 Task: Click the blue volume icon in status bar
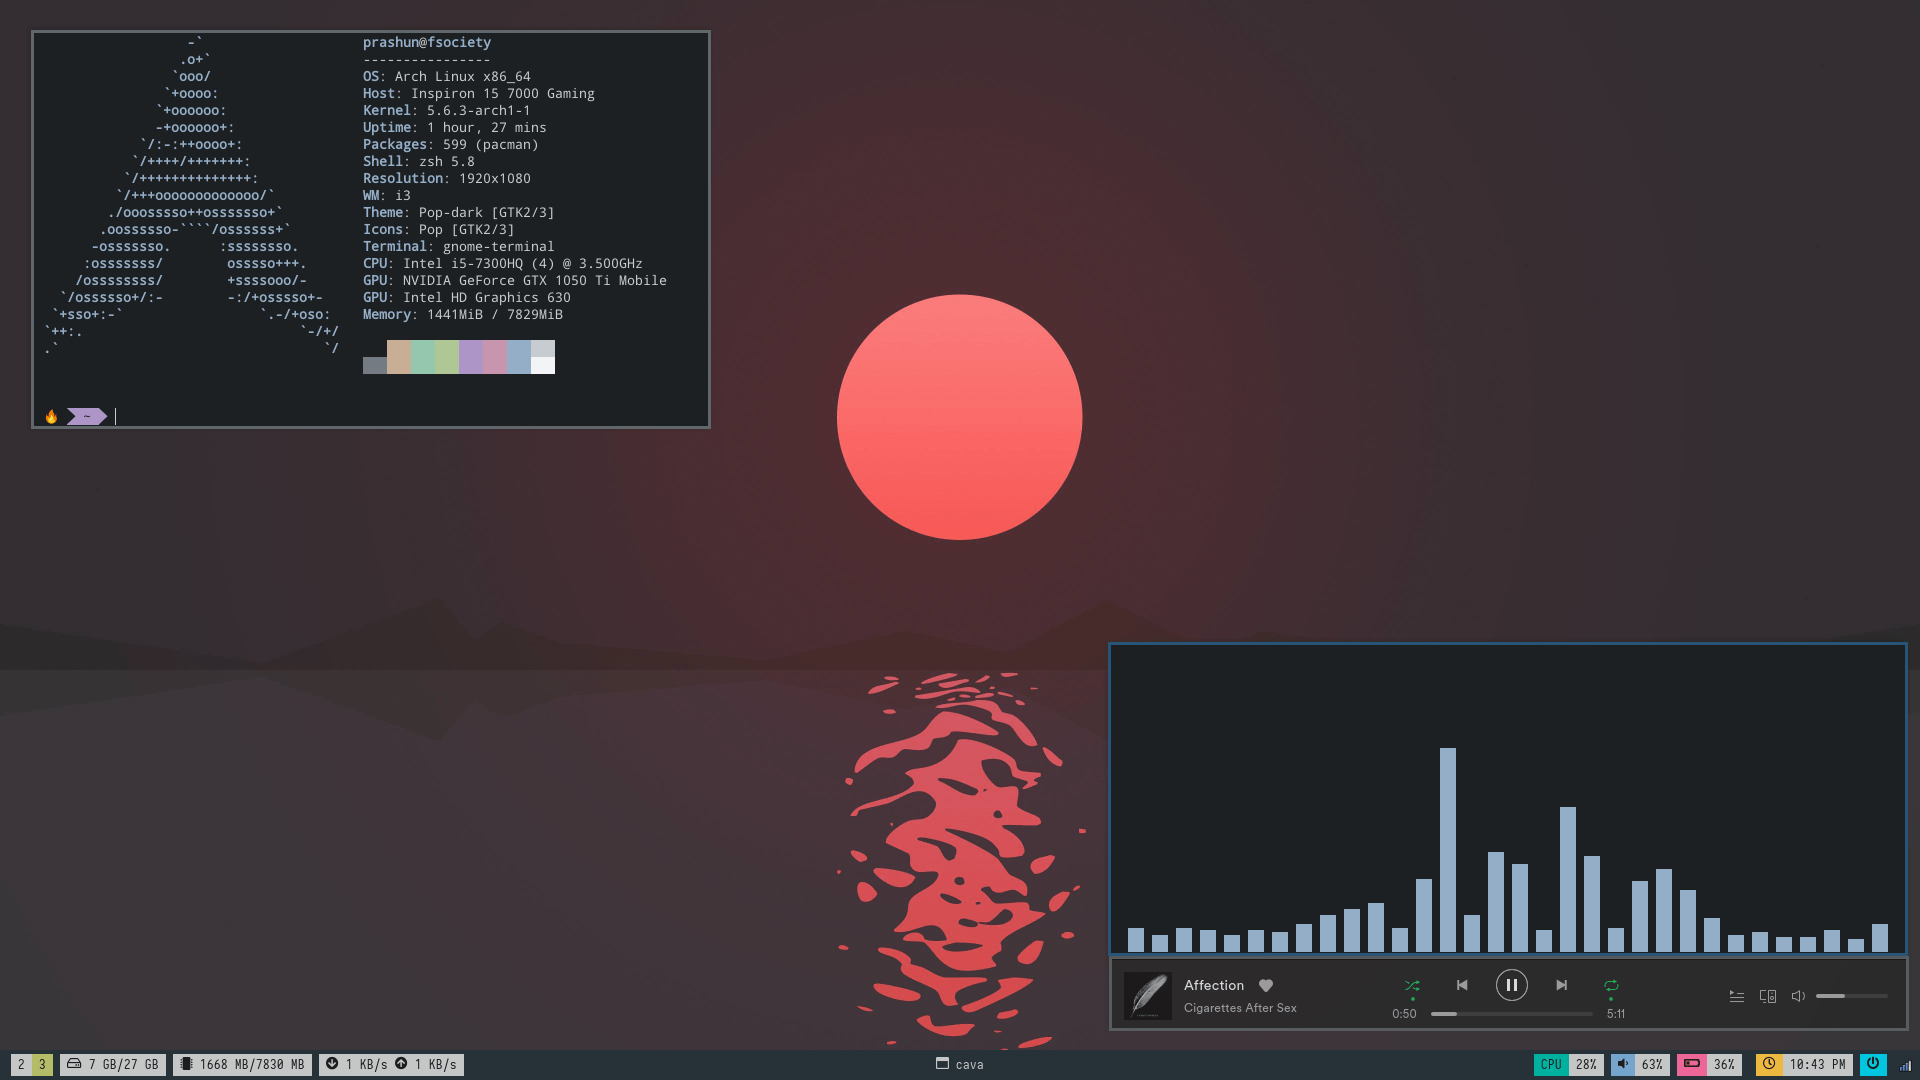click(1623, 1064)
